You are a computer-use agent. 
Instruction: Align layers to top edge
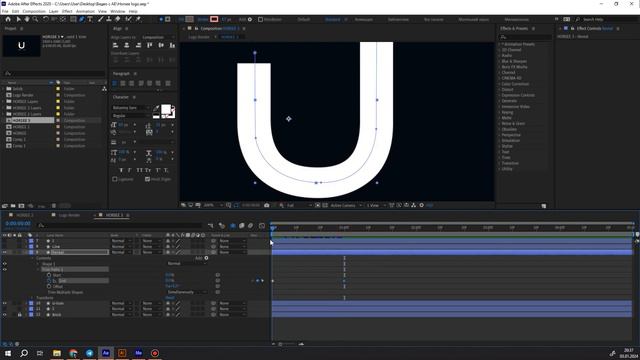pyautogui.click(x=150, y=45)
